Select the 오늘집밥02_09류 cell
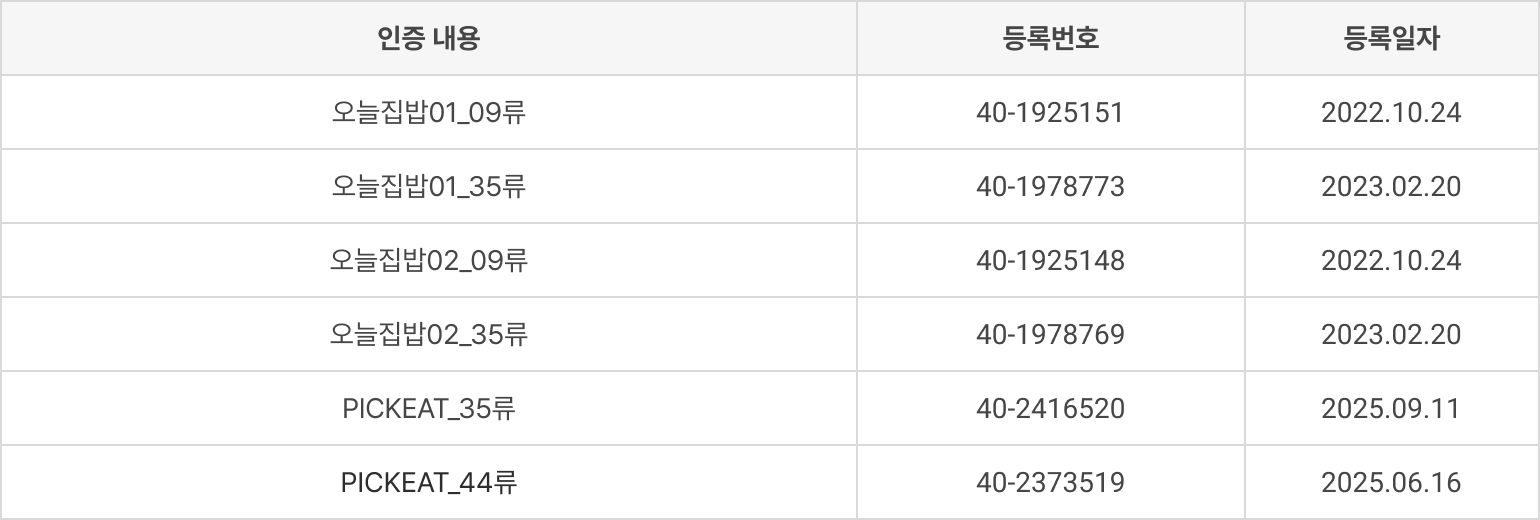Image resolution: width=1540 pixels, height=520 pixels. (429, 261)
